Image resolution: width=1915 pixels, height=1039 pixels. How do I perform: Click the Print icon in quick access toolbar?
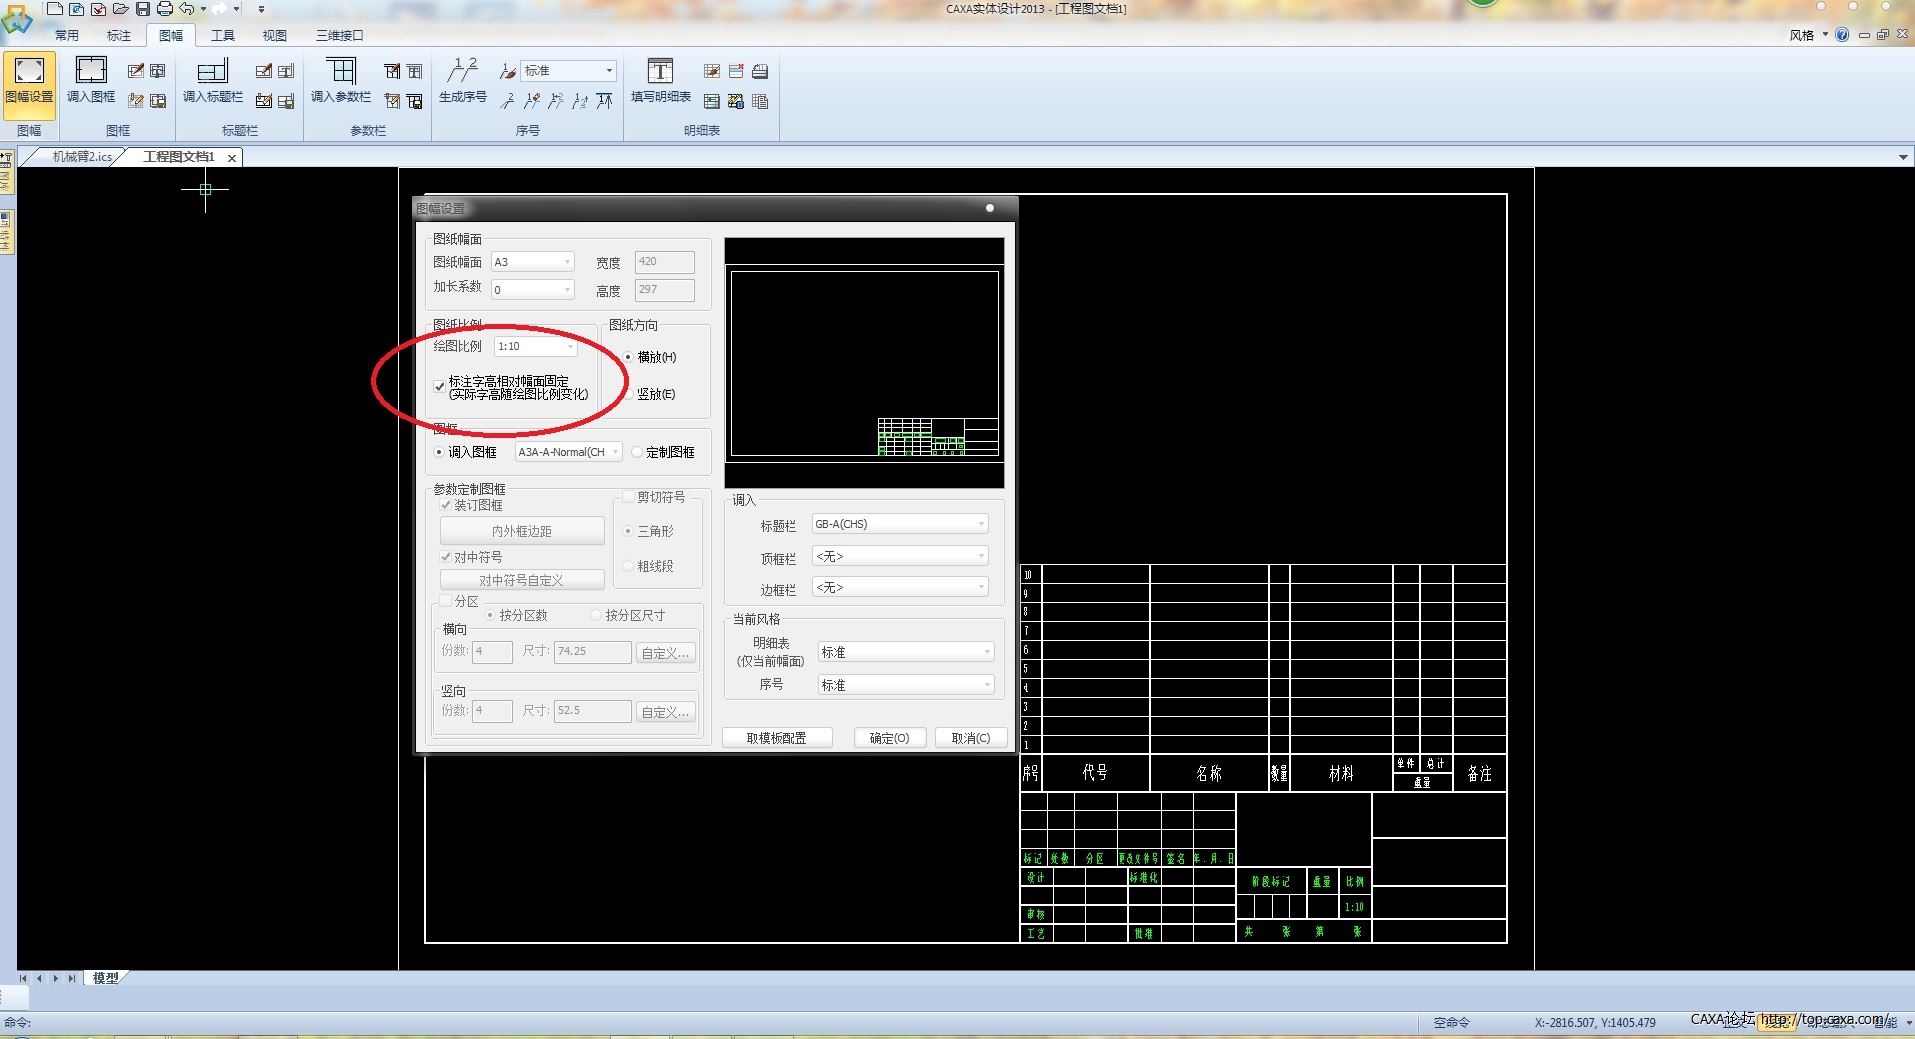pos(164,8)
